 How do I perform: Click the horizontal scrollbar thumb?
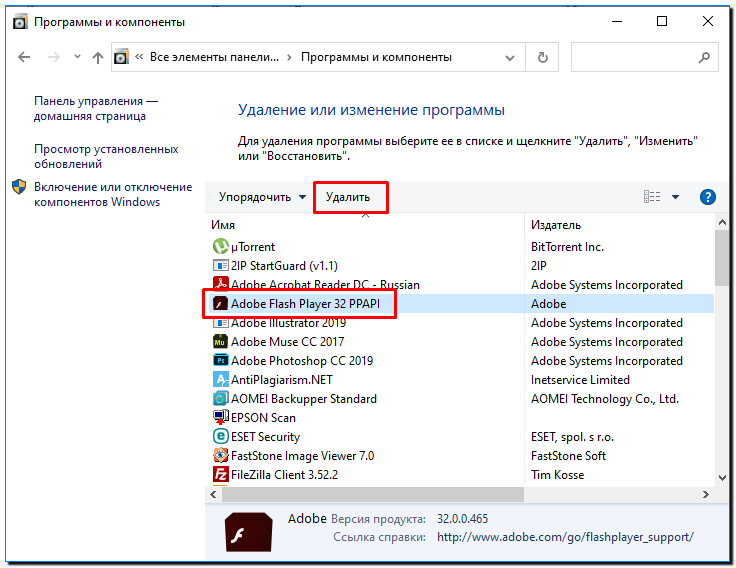(x=373, y=494)
